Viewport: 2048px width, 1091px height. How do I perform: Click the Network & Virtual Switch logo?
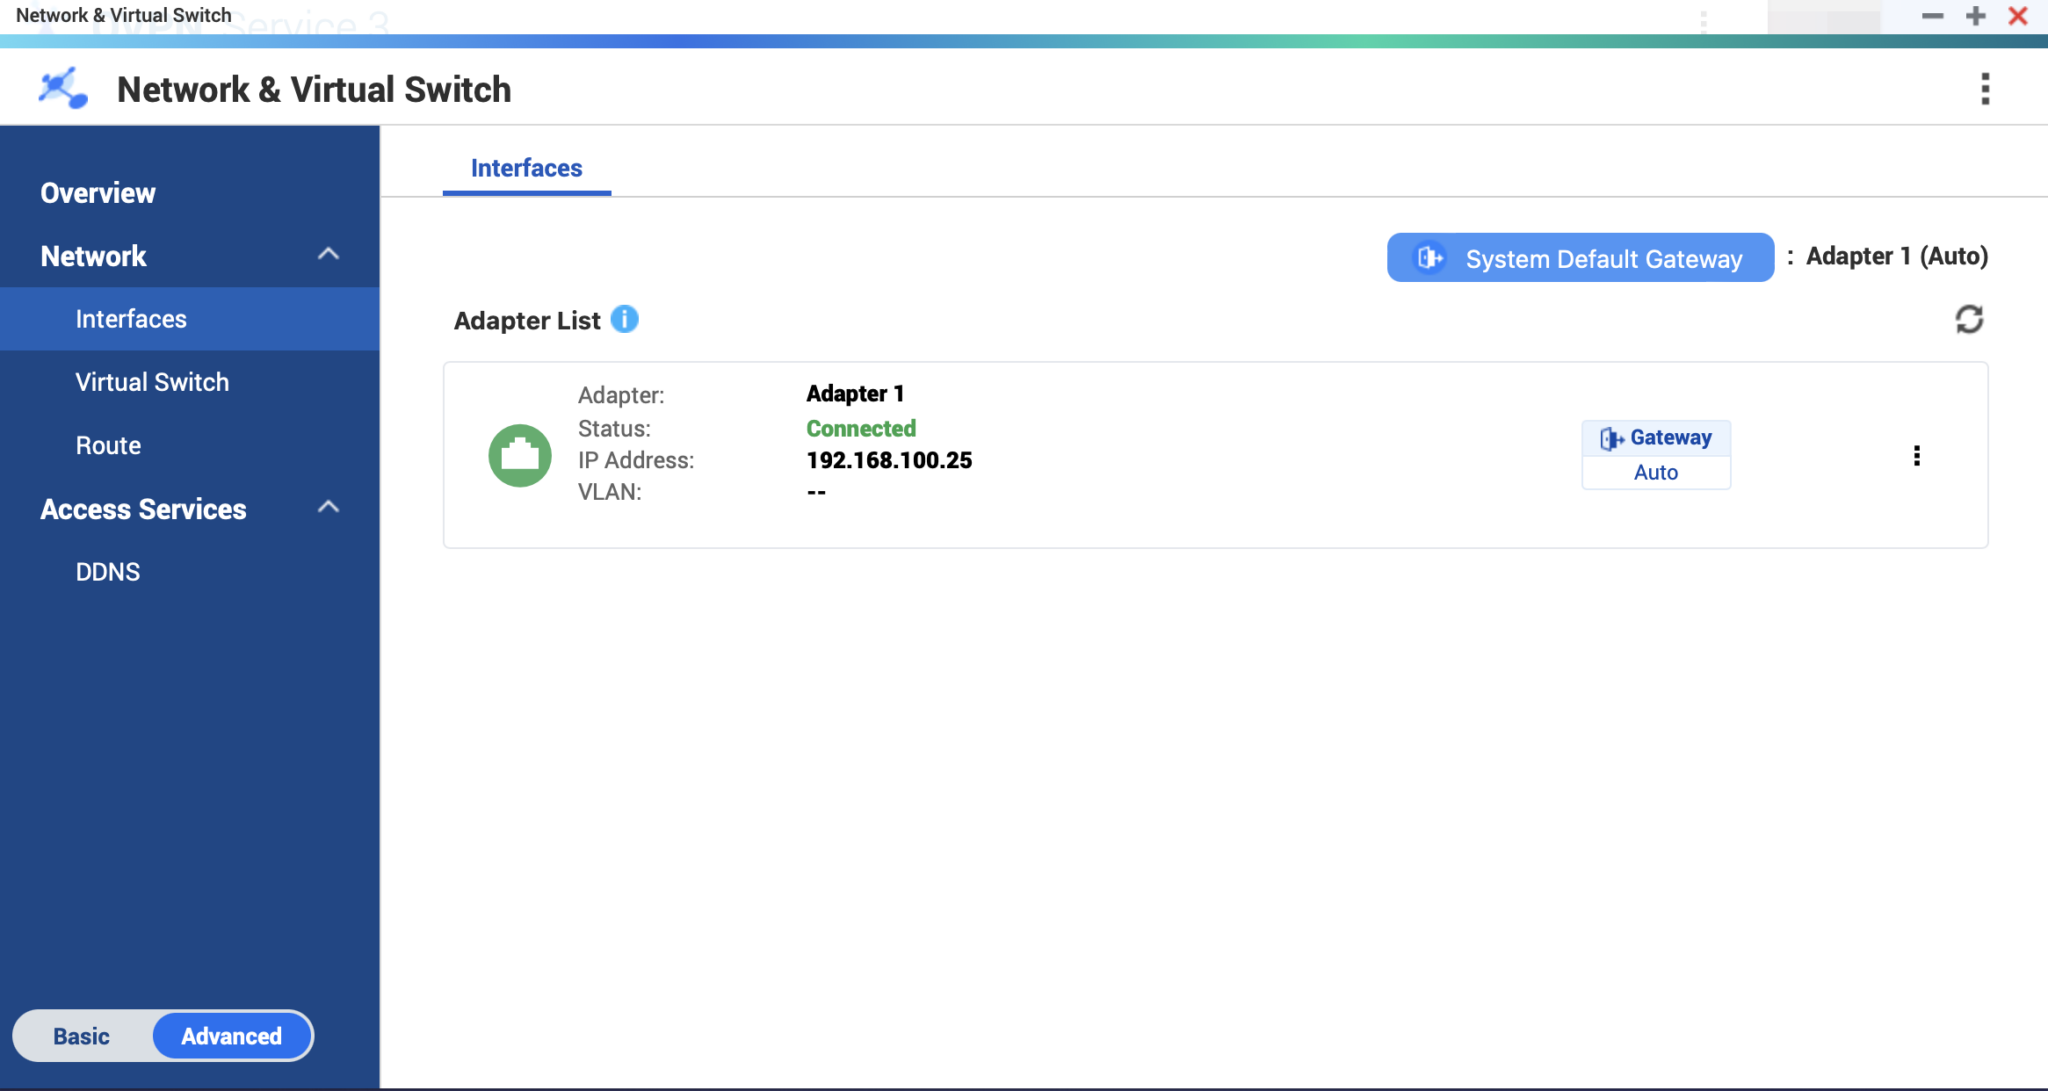[62, 87]
